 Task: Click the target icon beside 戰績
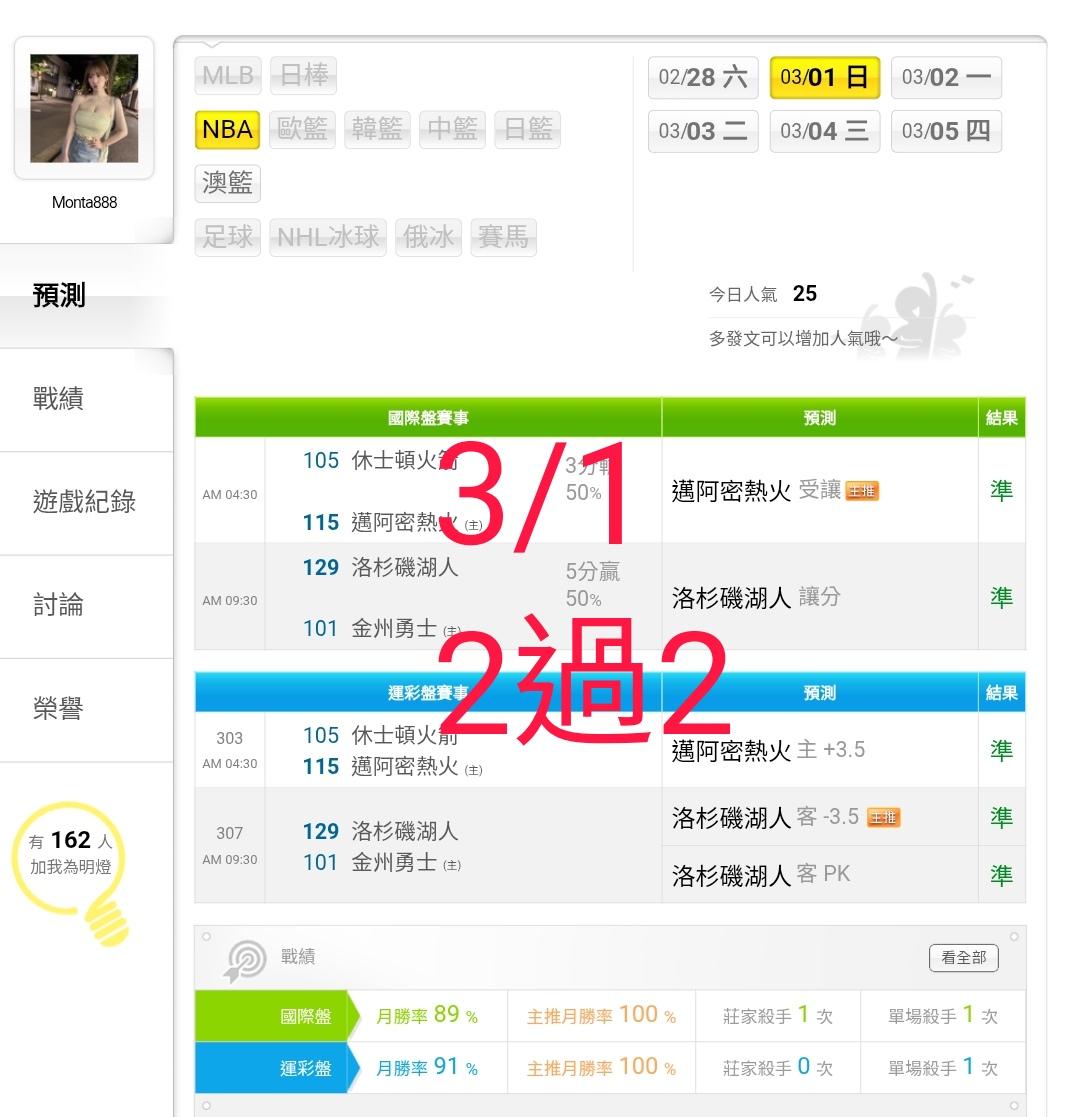(x=245, y=960)
